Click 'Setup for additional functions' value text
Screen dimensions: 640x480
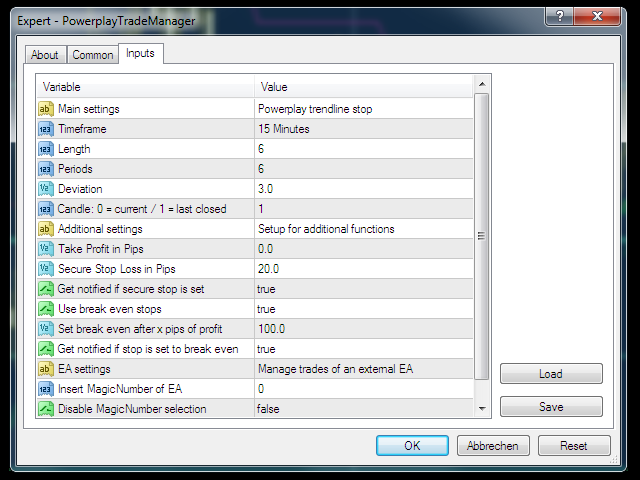326,229
